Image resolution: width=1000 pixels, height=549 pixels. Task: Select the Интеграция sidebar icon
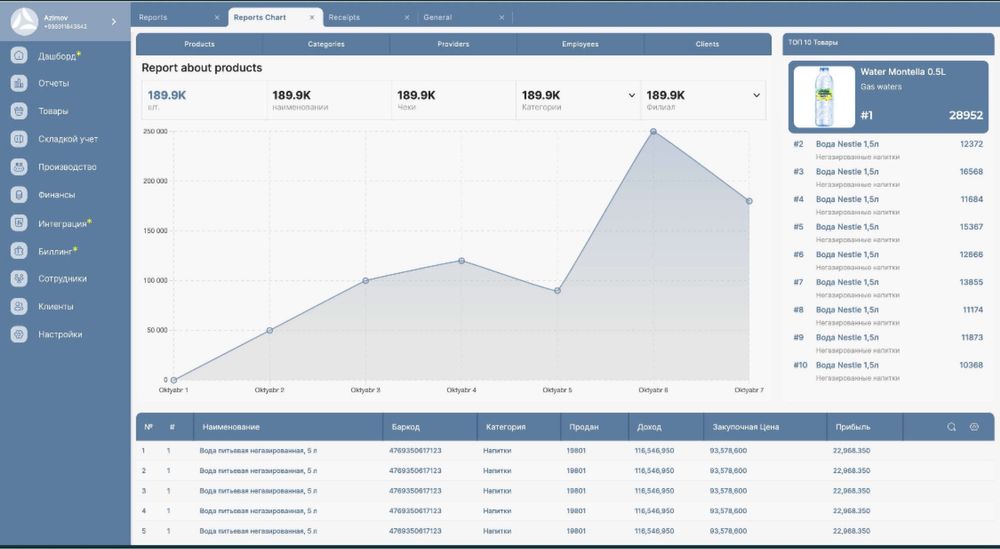pos(19,223)
